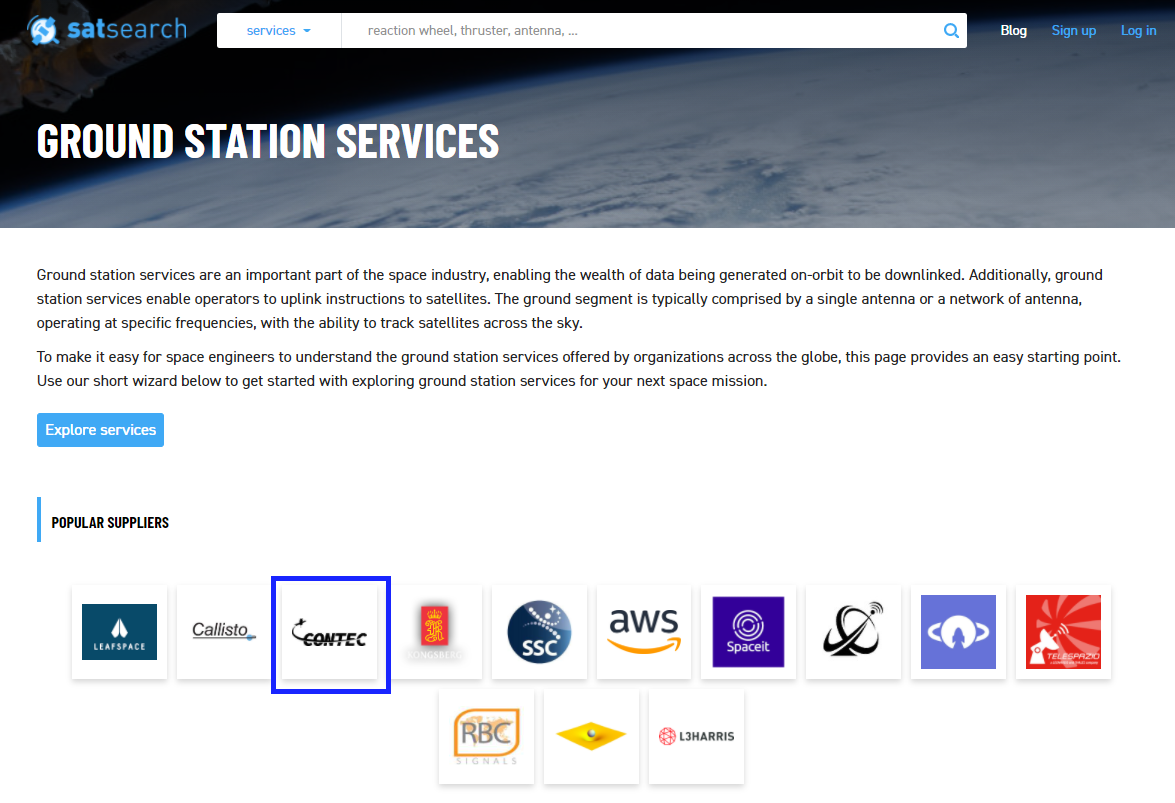Click the satsearch logo in the header
1175x803 pixels.
[106, 30]
